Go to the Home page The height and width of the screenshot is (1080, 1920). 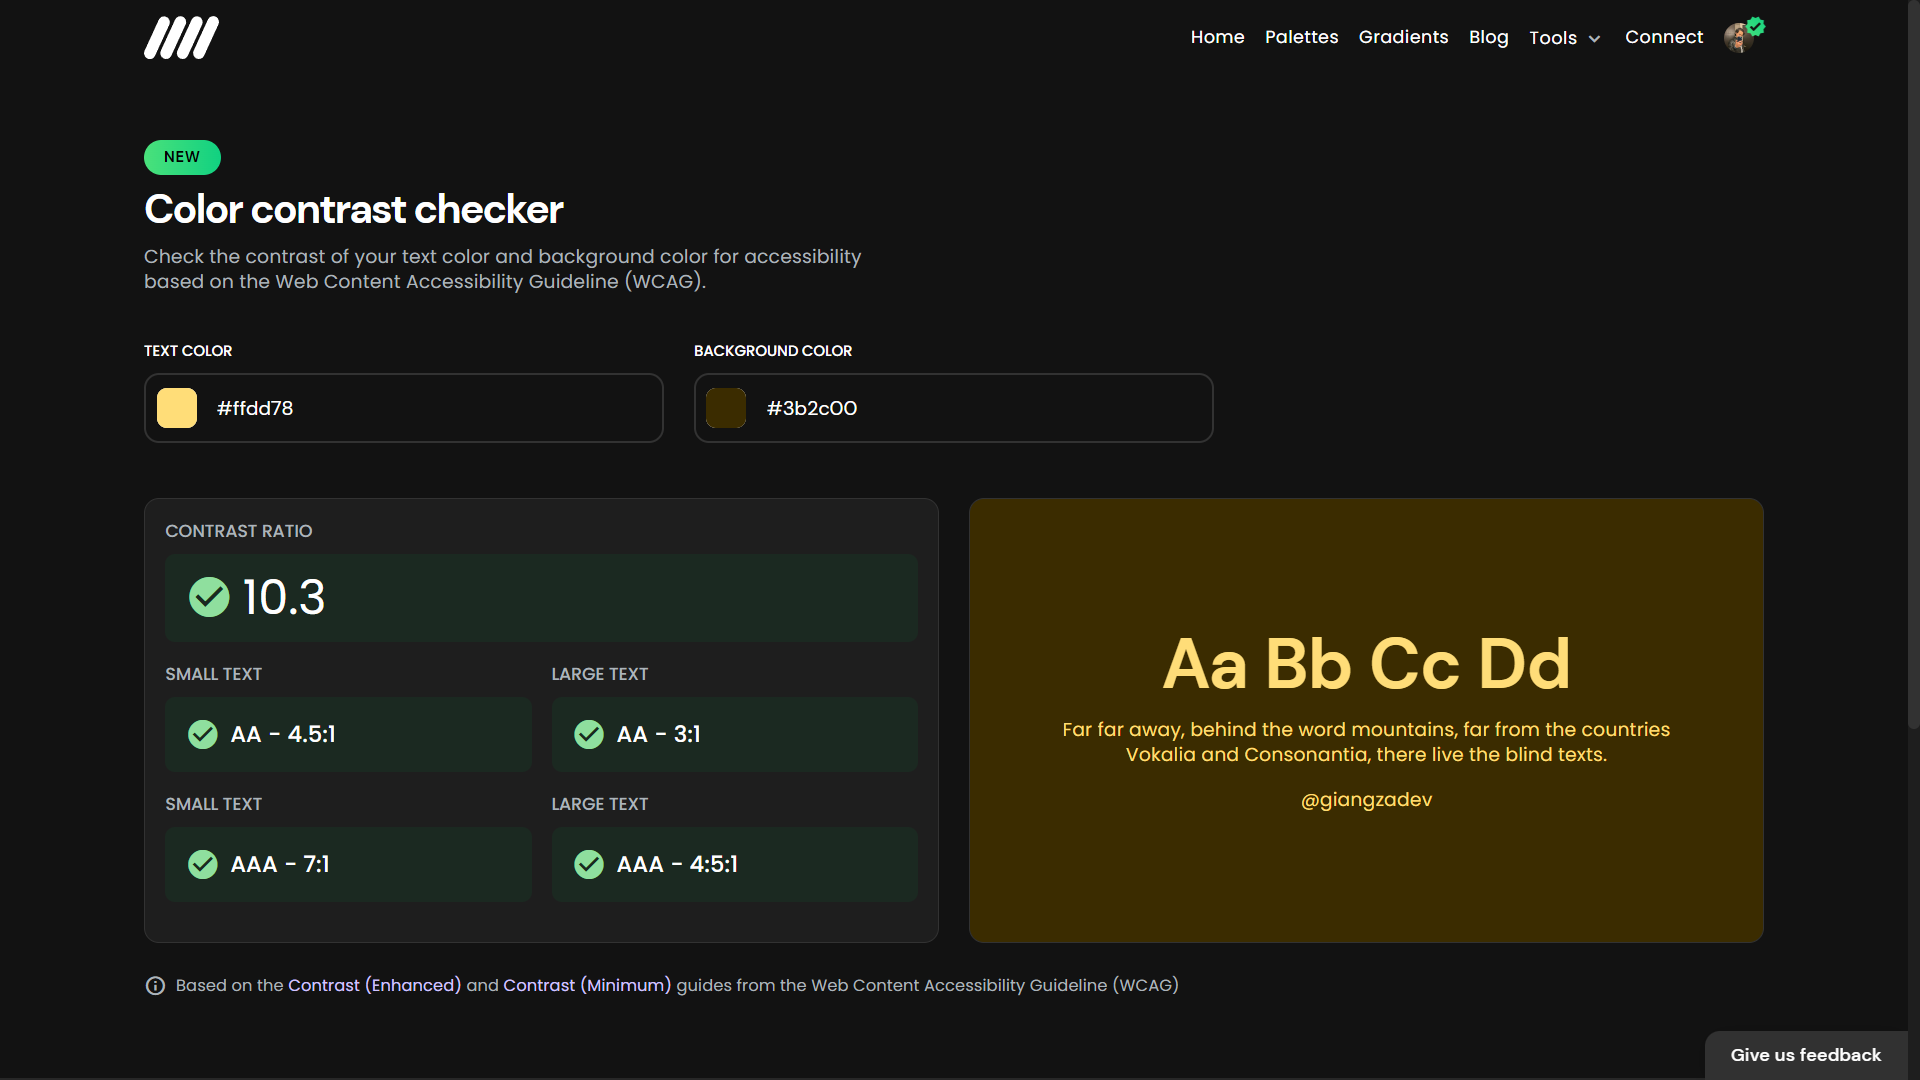coord(1217,37)
